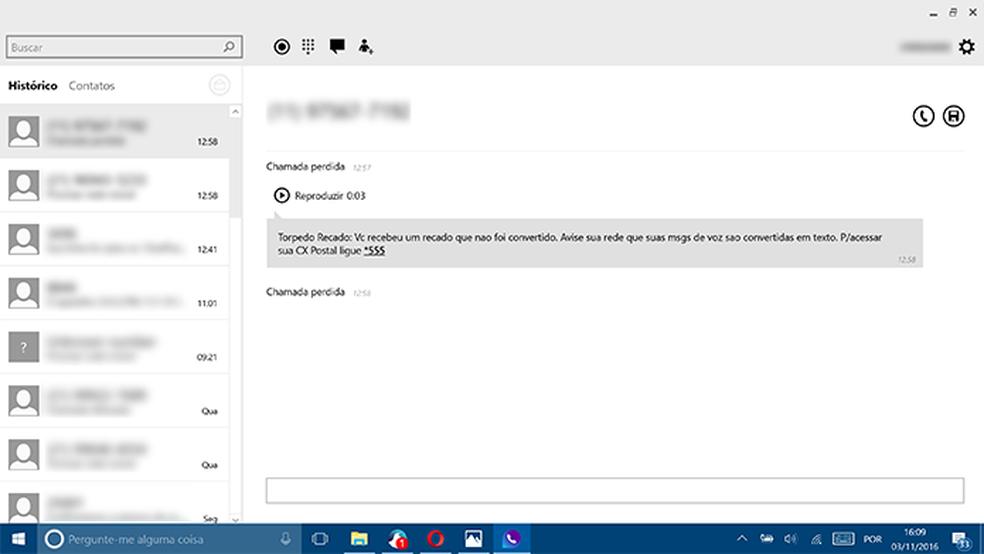984x554 pixels.
Task: Open Task View on taskbar
Action: 320,539
